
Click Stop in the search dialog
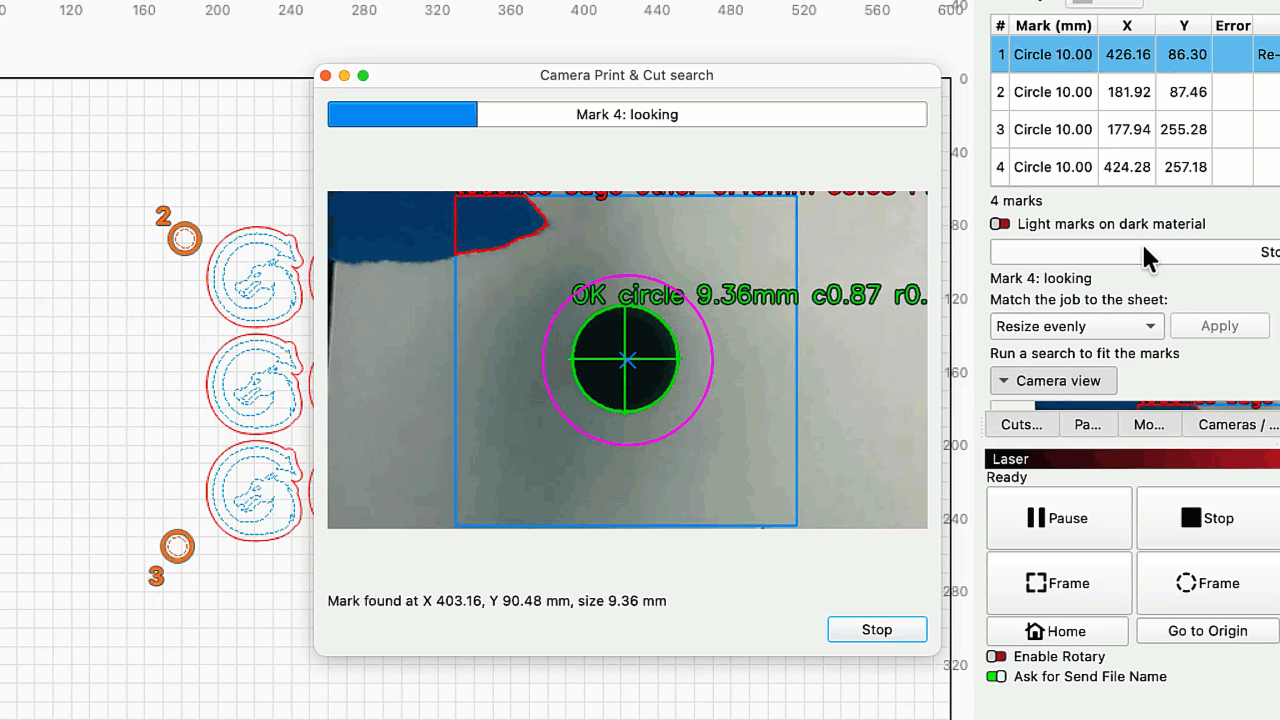pos(877,629)
